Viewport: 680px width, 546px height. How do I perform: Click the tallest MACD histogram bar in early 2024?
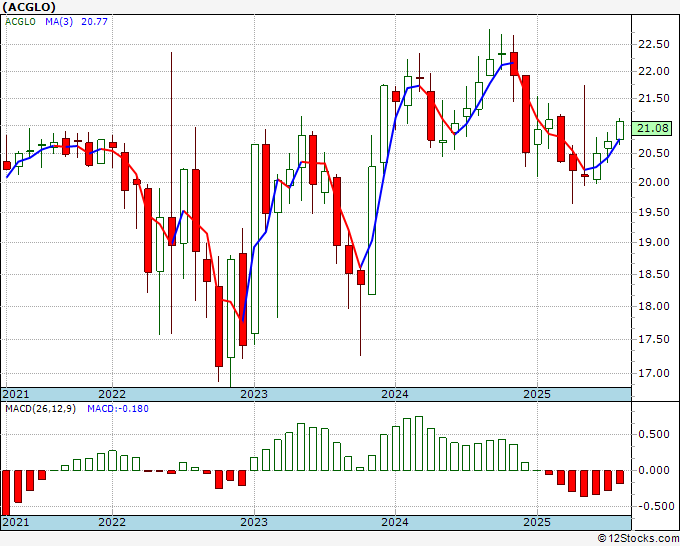[x=418, y=443]
